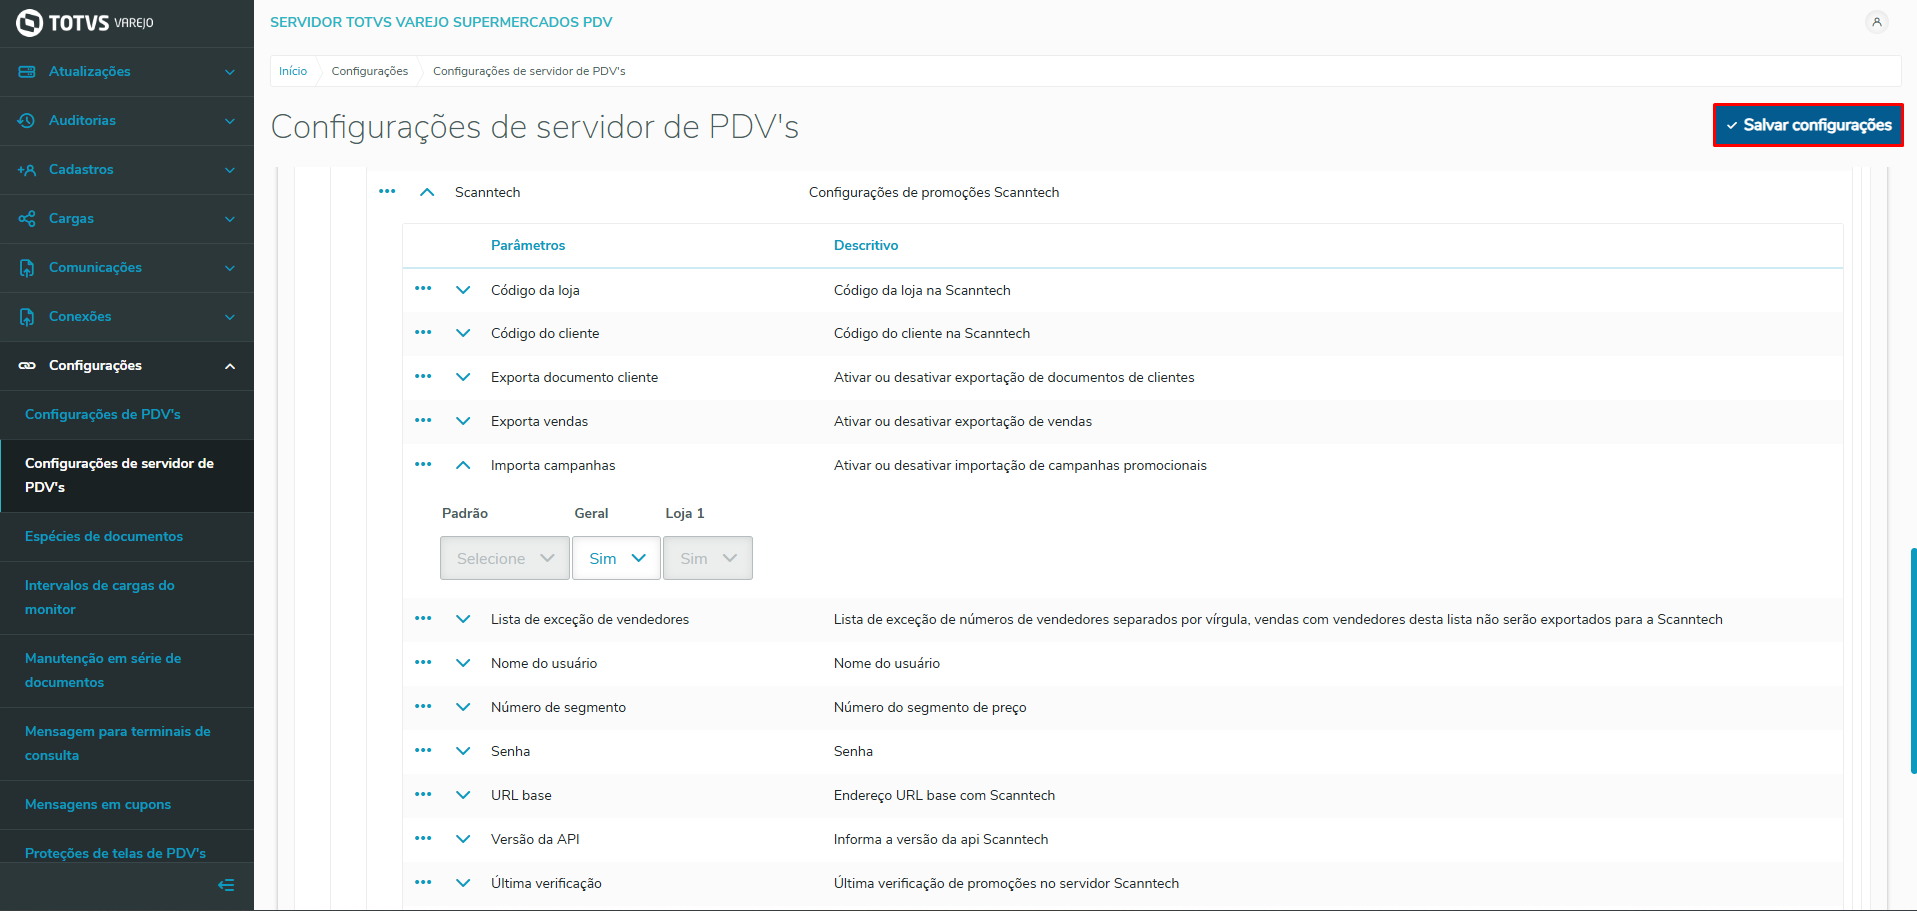Expand the Cargas menu

click(230, 219)
